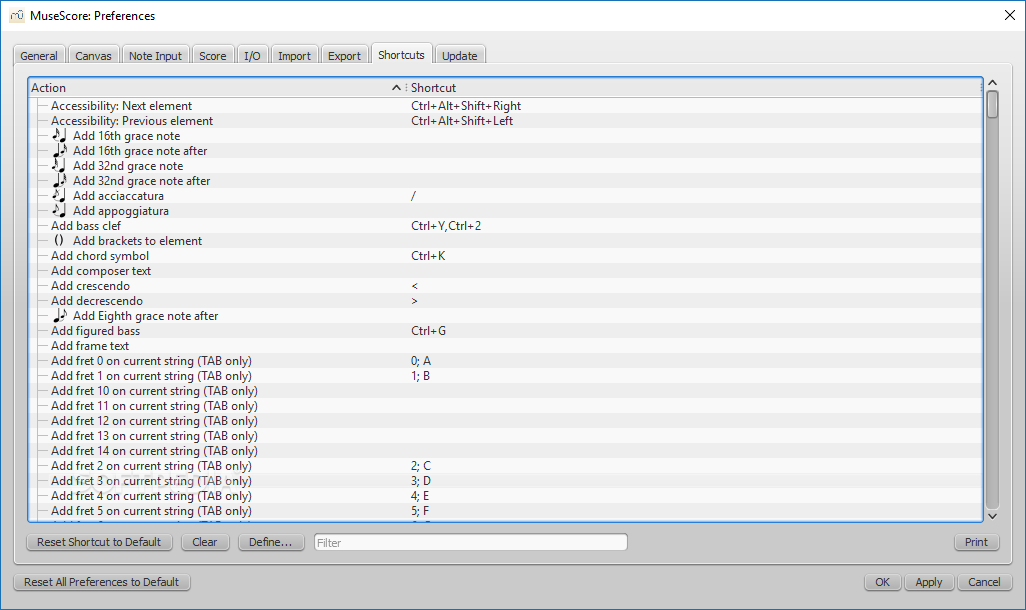The height and width of the screenshot is (610, 1026).
Task: Click the vertical scrollbar thumb
Action: 992,104
